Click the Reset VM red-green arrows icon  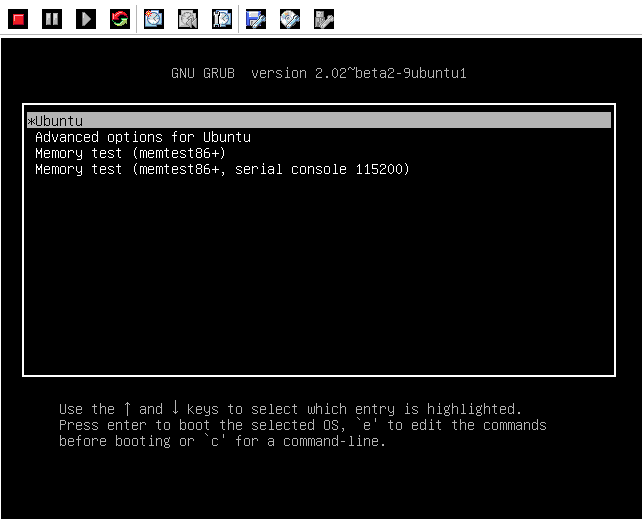(120, 19)
